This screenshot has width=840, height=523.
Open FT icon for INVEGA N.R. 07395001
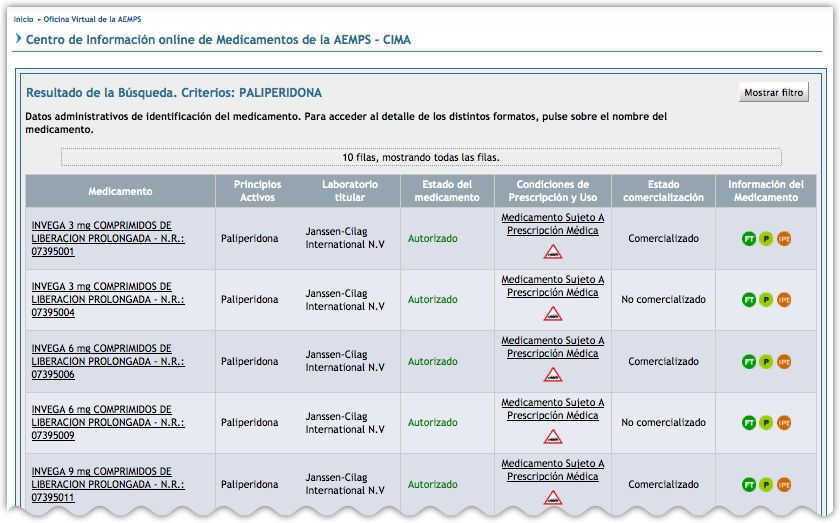749,239
